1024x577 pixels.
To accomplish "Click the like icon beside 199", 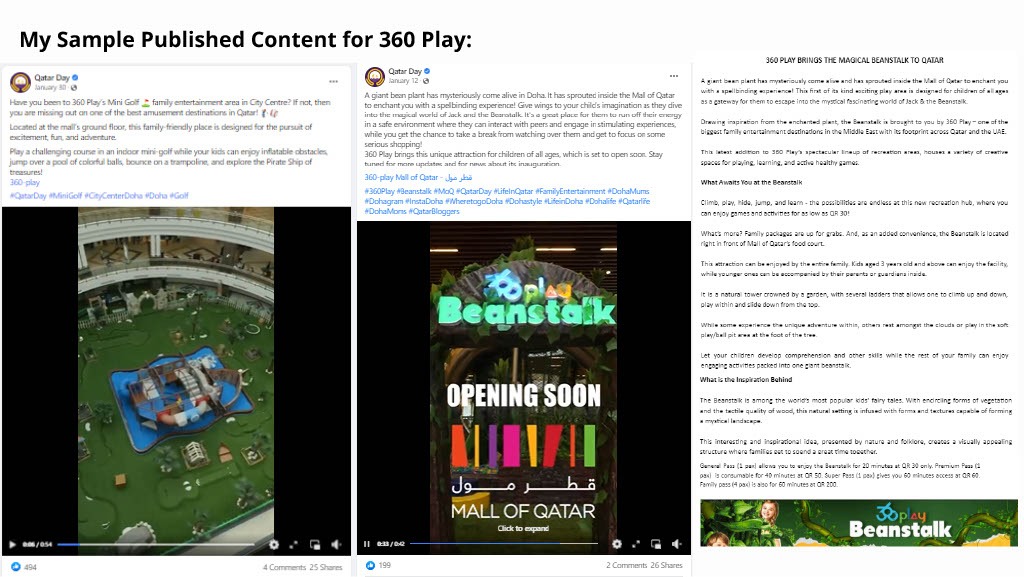I will click(370, 565).
